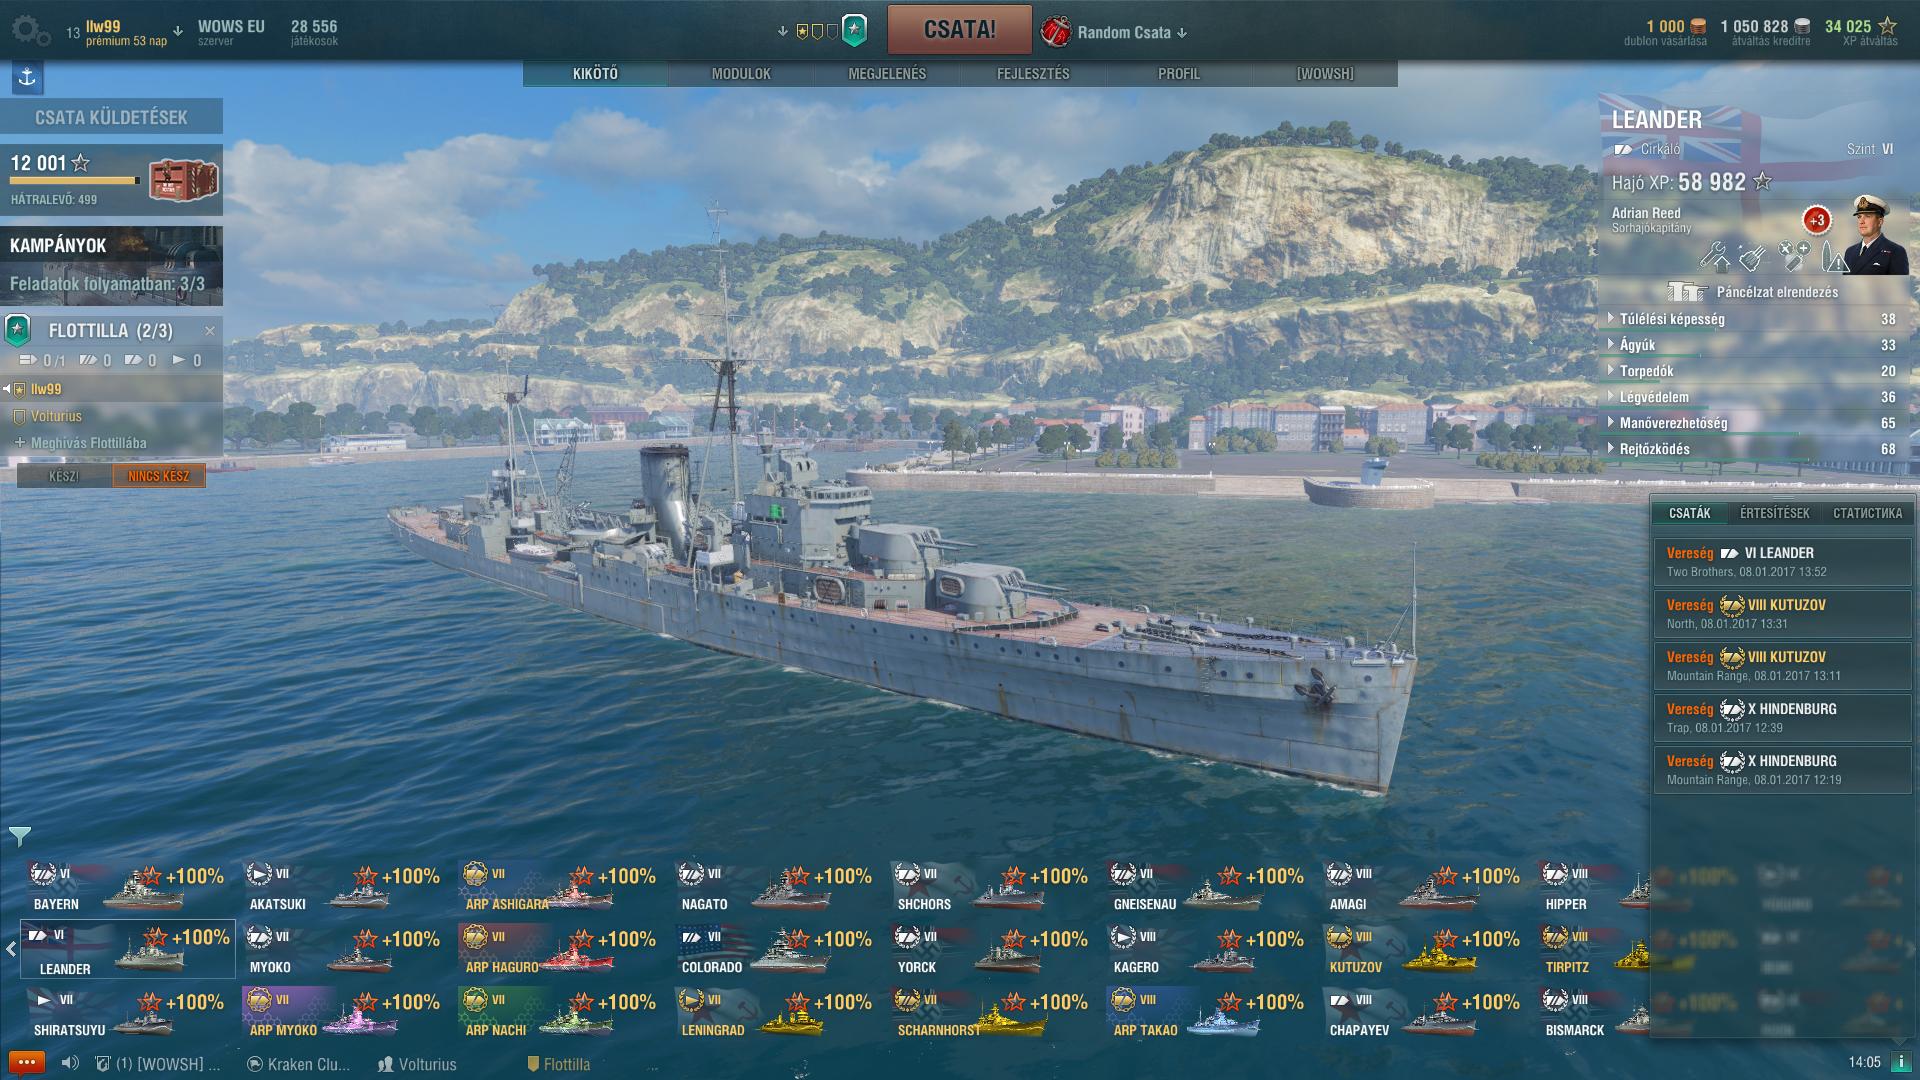Mute sound with the speaker icon
1920x1080 pixels.
pos(70,1064)
